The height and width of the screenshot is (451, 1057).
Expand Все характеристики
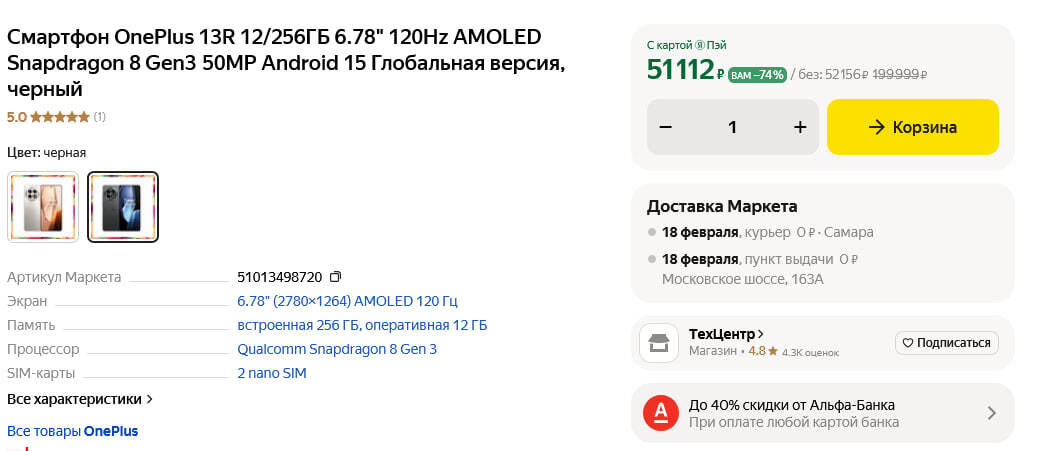pos(80,399)
